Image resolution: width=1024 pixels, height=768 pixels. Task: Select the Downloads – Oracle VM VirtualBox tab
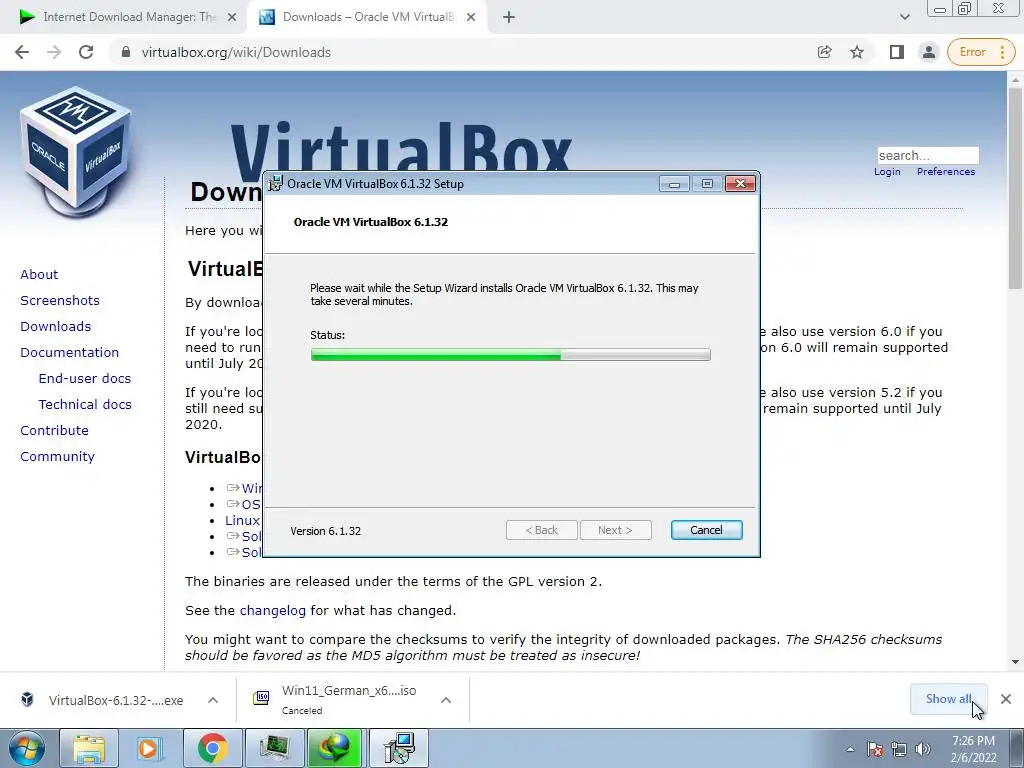tap(368, 18)
